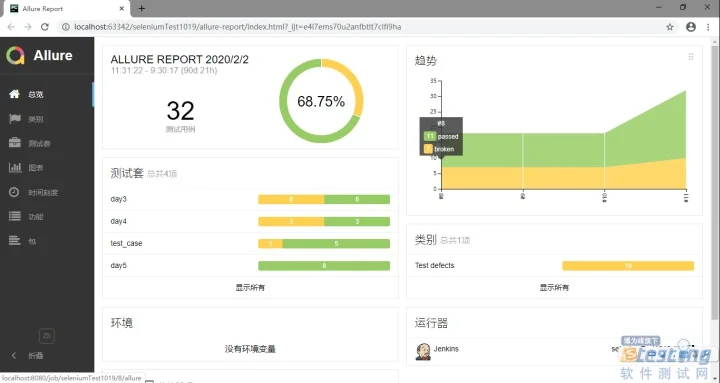Open the day3 suite row
This screenshot has height=383, width=720.
pyautogui.click(x=250, y=199)
